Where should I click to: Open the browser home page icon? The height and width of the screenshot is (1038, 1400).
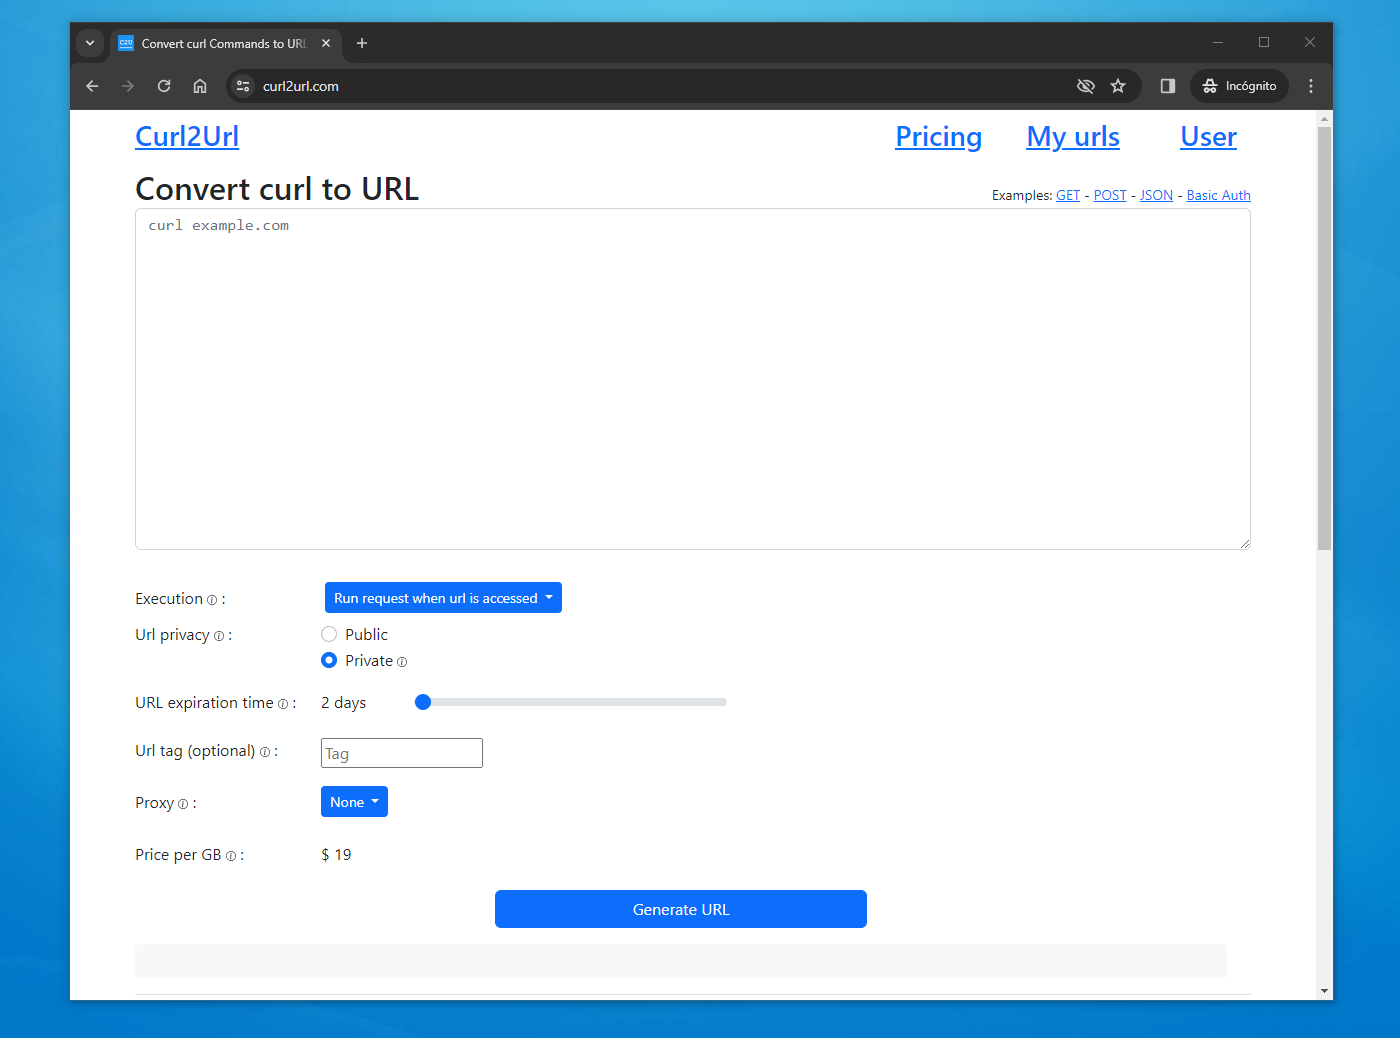point(200,86)
